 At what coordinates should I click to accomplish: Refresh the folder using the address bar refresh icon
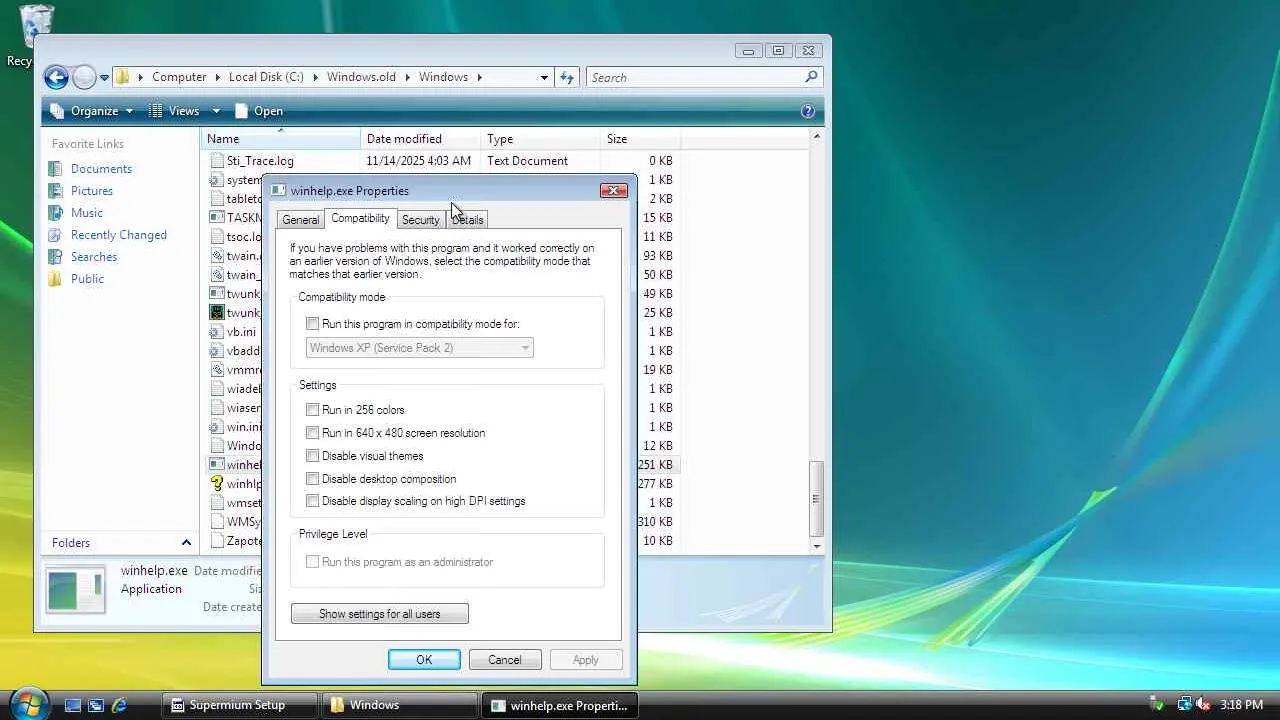(x=567, y=77)
